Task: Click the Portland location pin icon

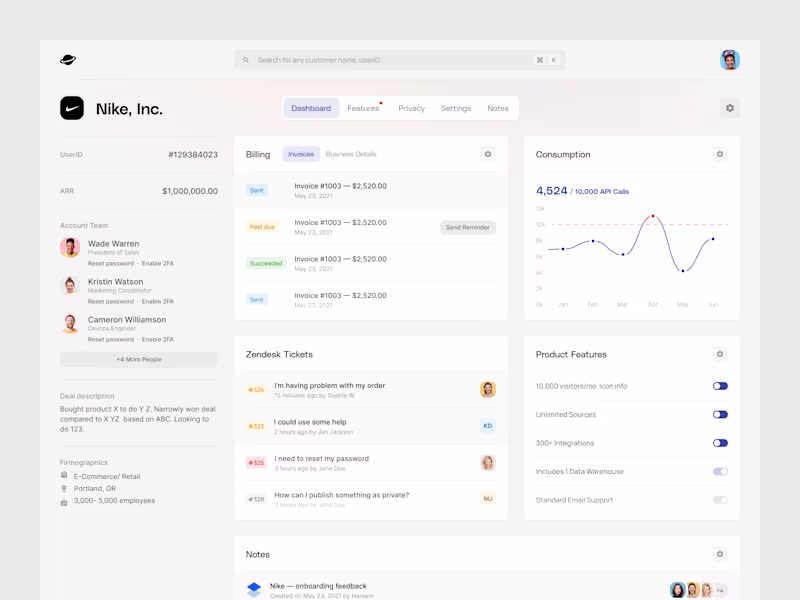Action: (64, 488)
